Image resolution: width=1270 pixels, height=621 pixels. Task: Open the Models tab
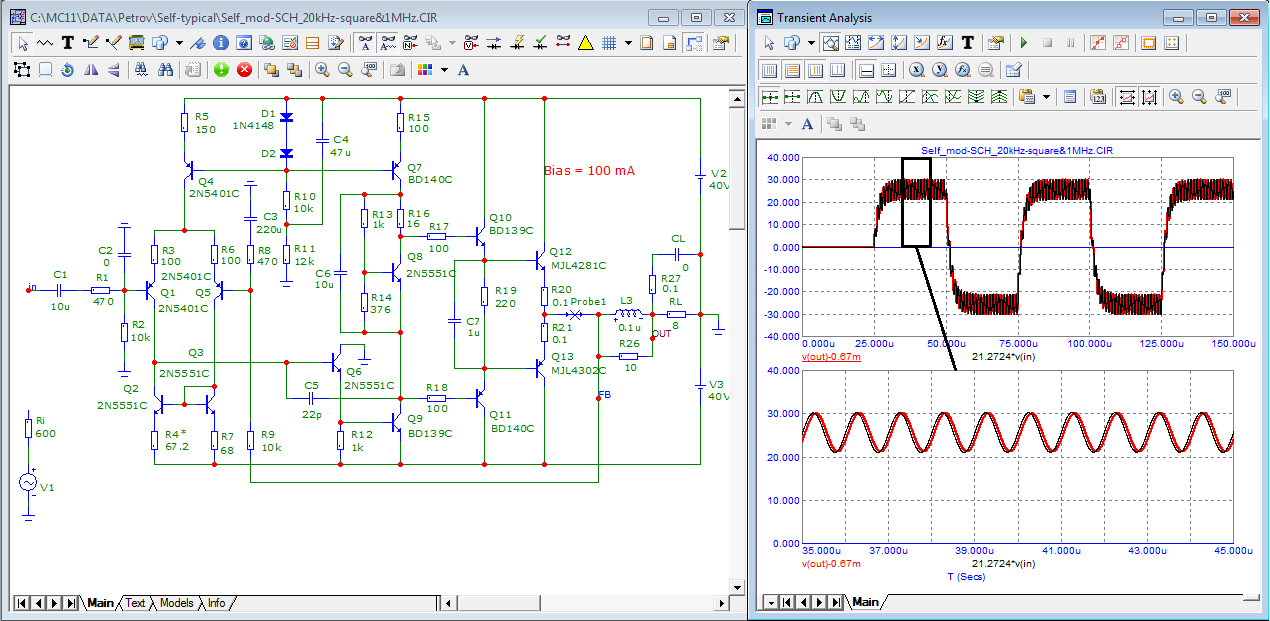[x=177, y=603]
